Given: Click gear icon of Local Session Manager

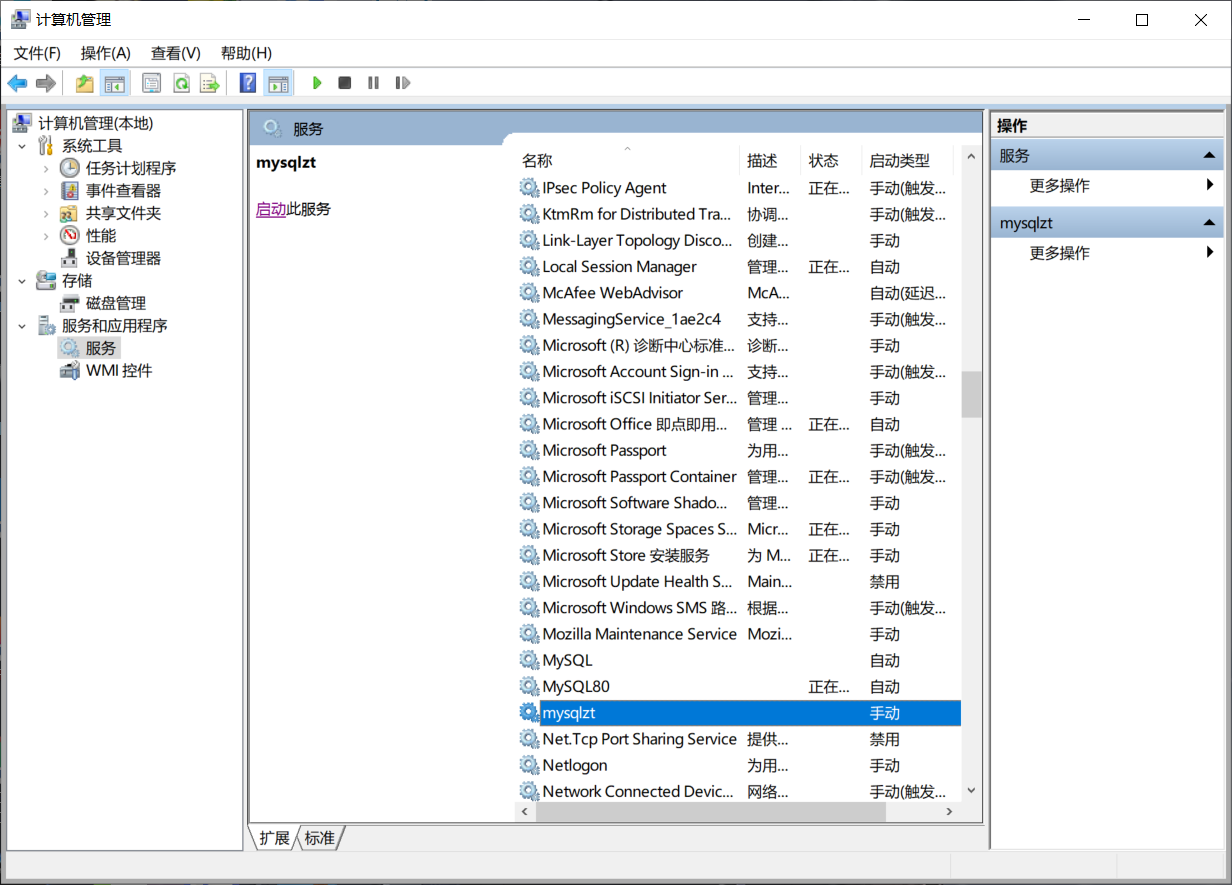Looking at the screenshot, I should [529, 267].
